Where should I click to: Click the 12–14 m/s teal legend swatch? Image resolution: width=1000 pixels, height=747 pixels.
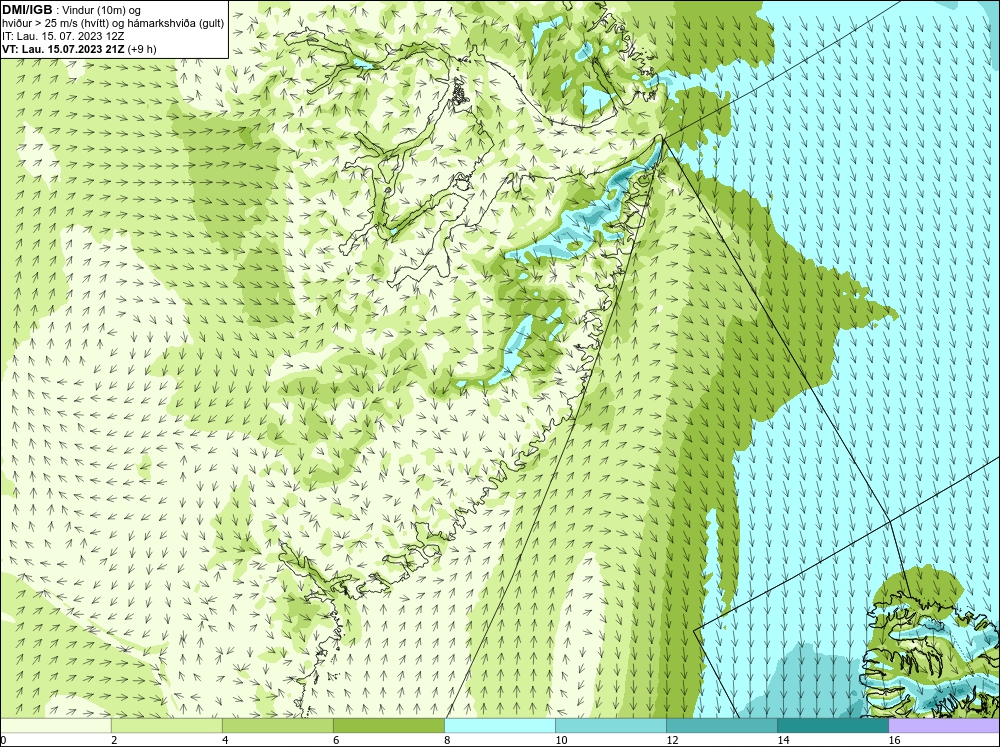721,725
